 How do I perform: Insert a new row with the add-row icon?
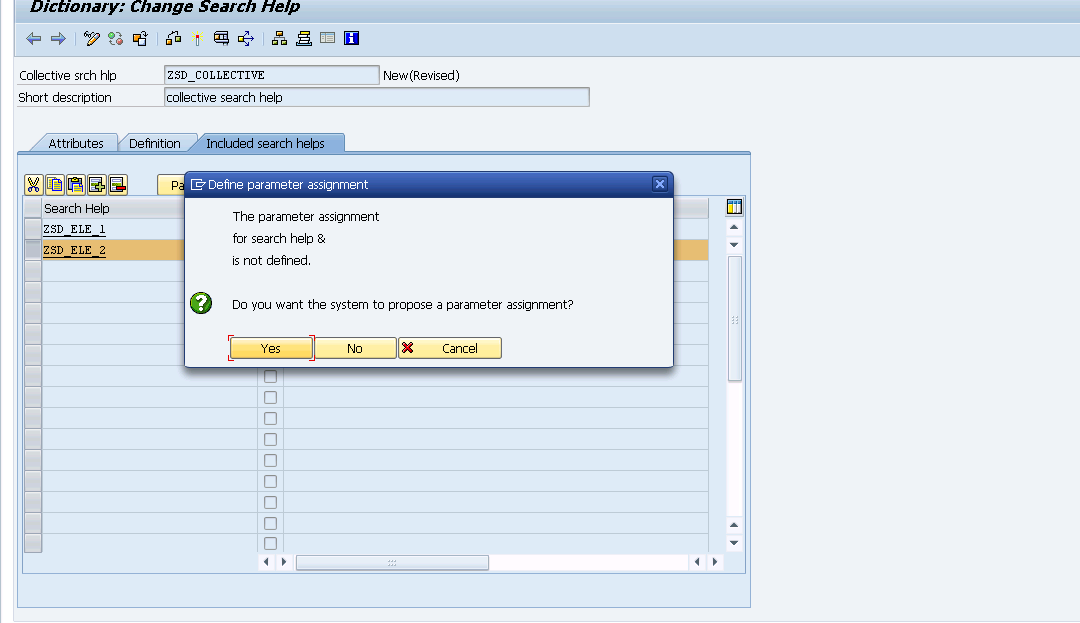97,184
